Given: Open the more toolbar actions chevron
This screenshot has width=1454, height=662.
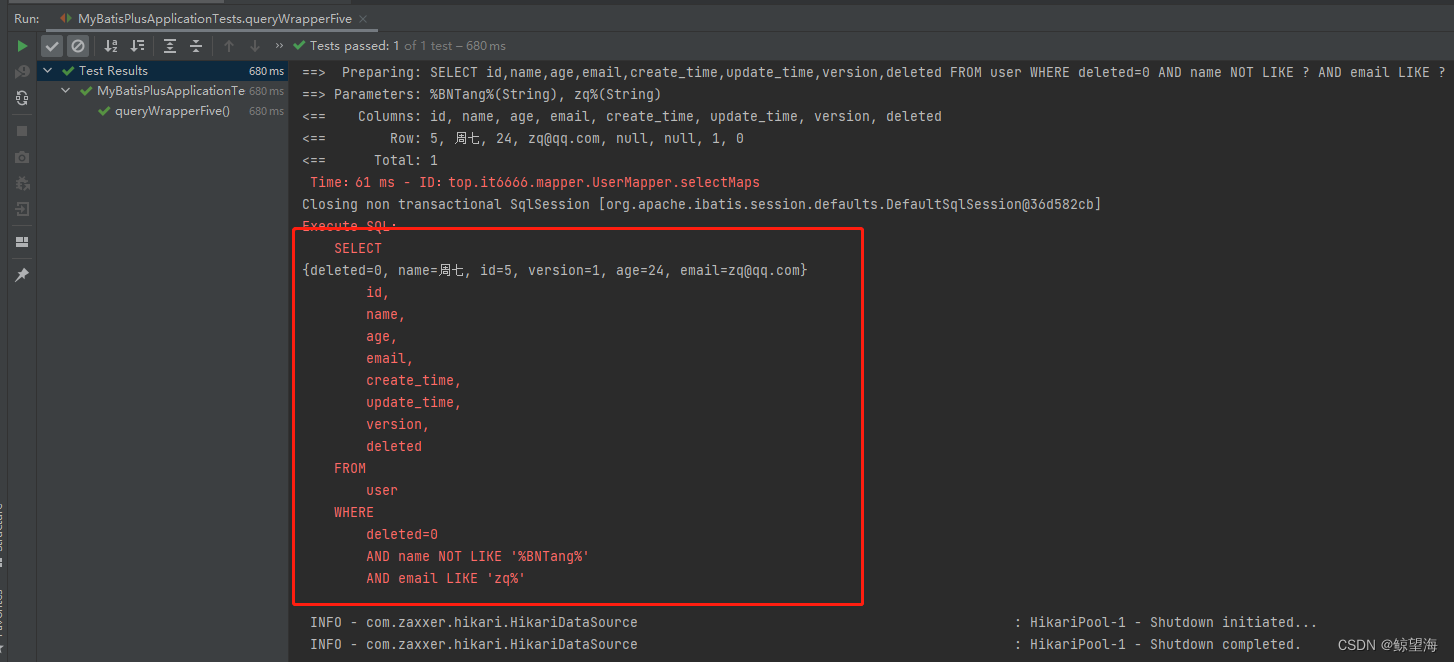Looking at the screenshot, I should coord(279,46).
